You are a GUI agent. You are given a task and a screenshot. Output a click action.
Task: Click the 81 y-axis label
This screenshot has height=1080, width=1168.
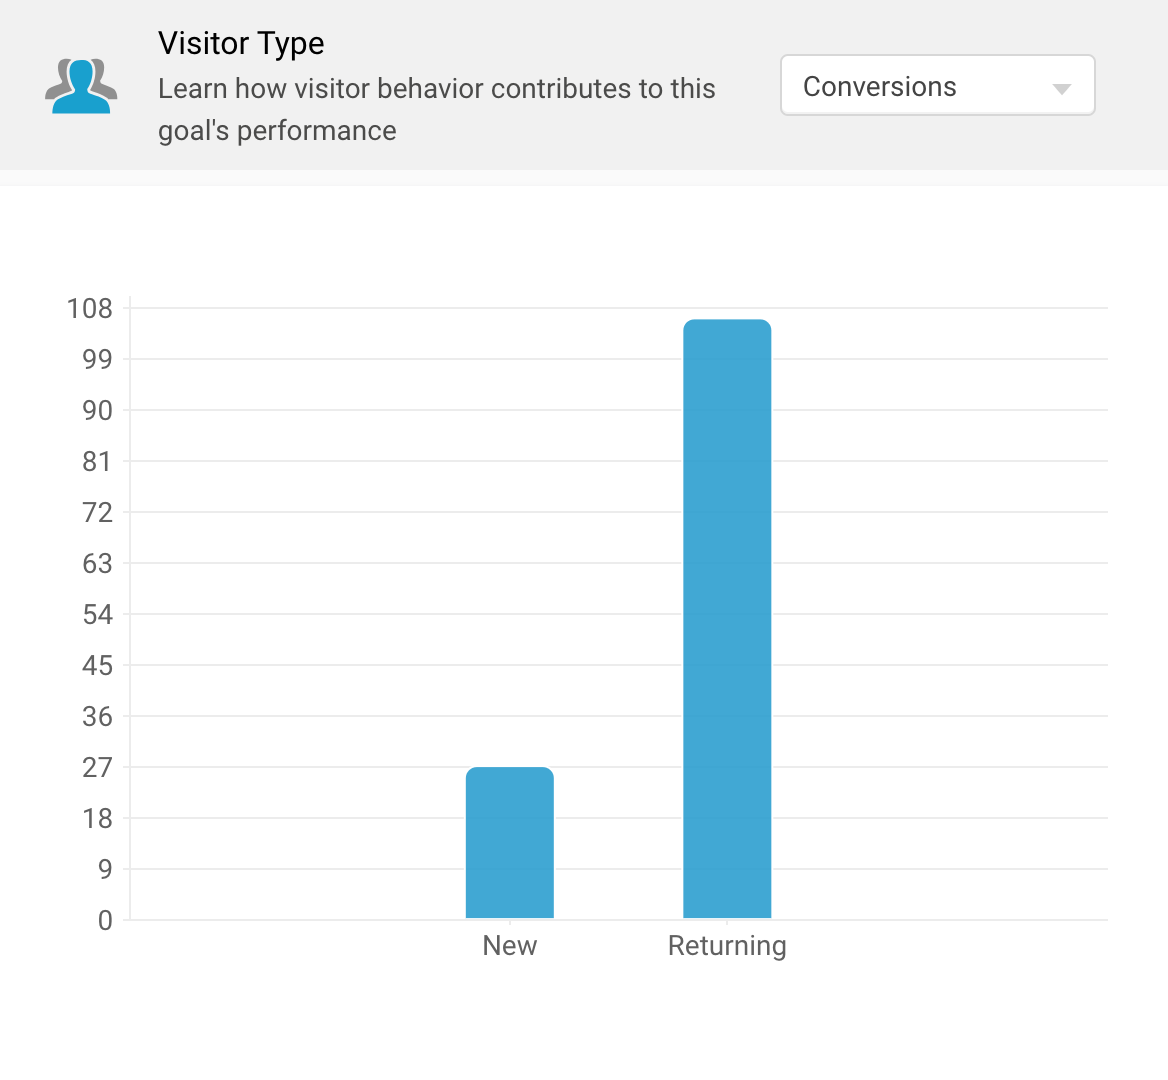tap(97, 462)
